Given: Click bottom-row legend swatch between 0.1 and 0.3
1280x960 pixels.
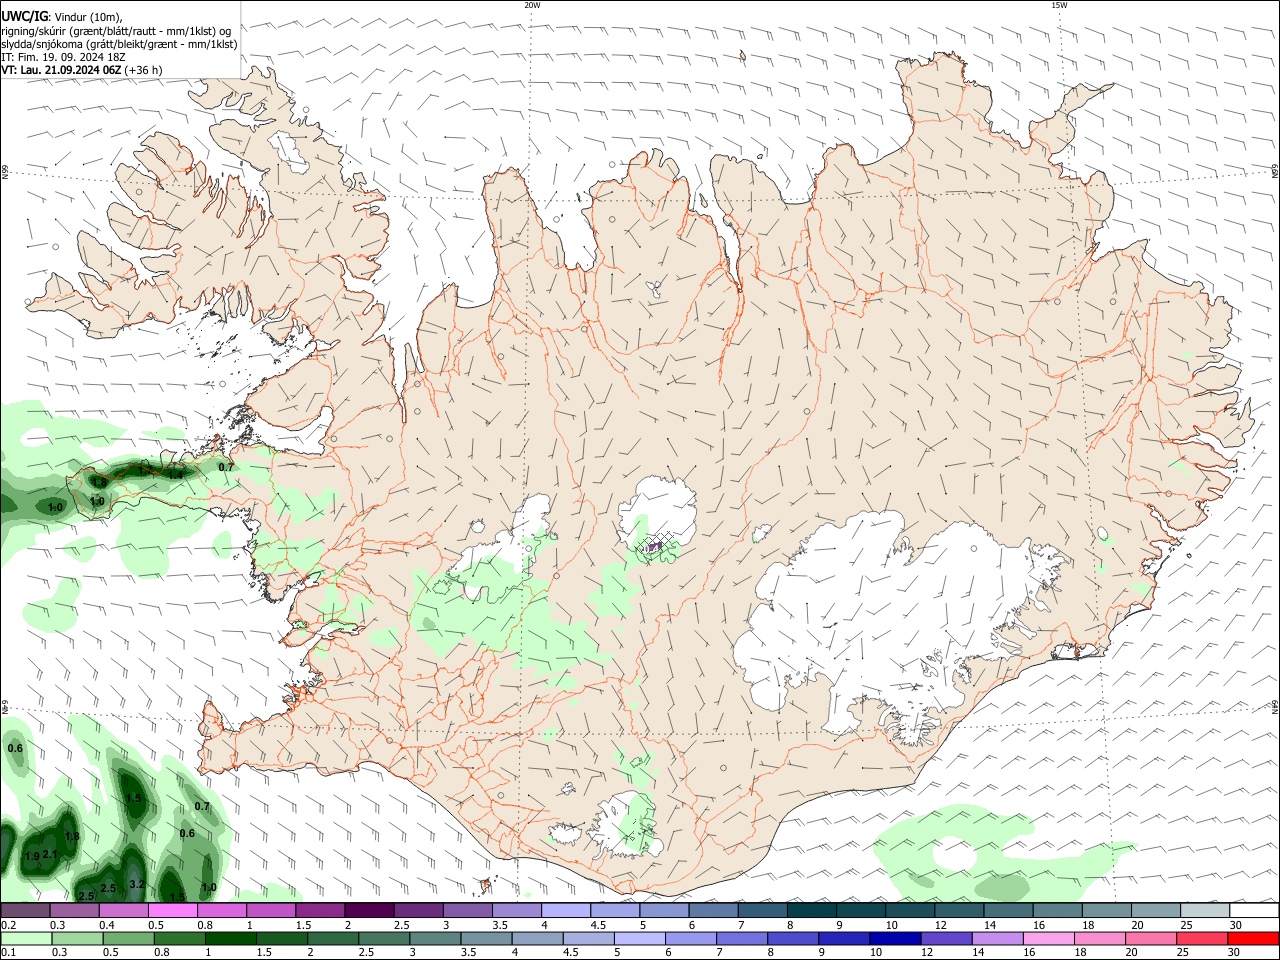Looking at the screenshot, I should click(25, 938).
